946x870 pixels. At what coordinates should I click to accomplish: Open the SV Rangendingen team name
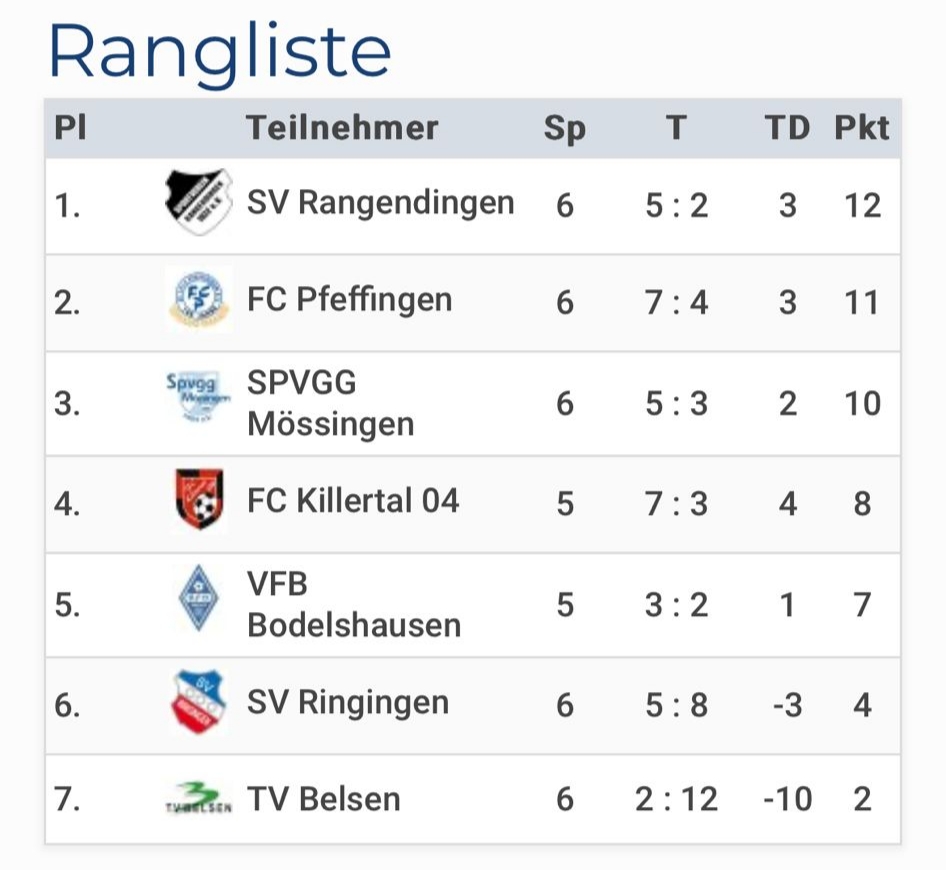[x=381, y=203]
